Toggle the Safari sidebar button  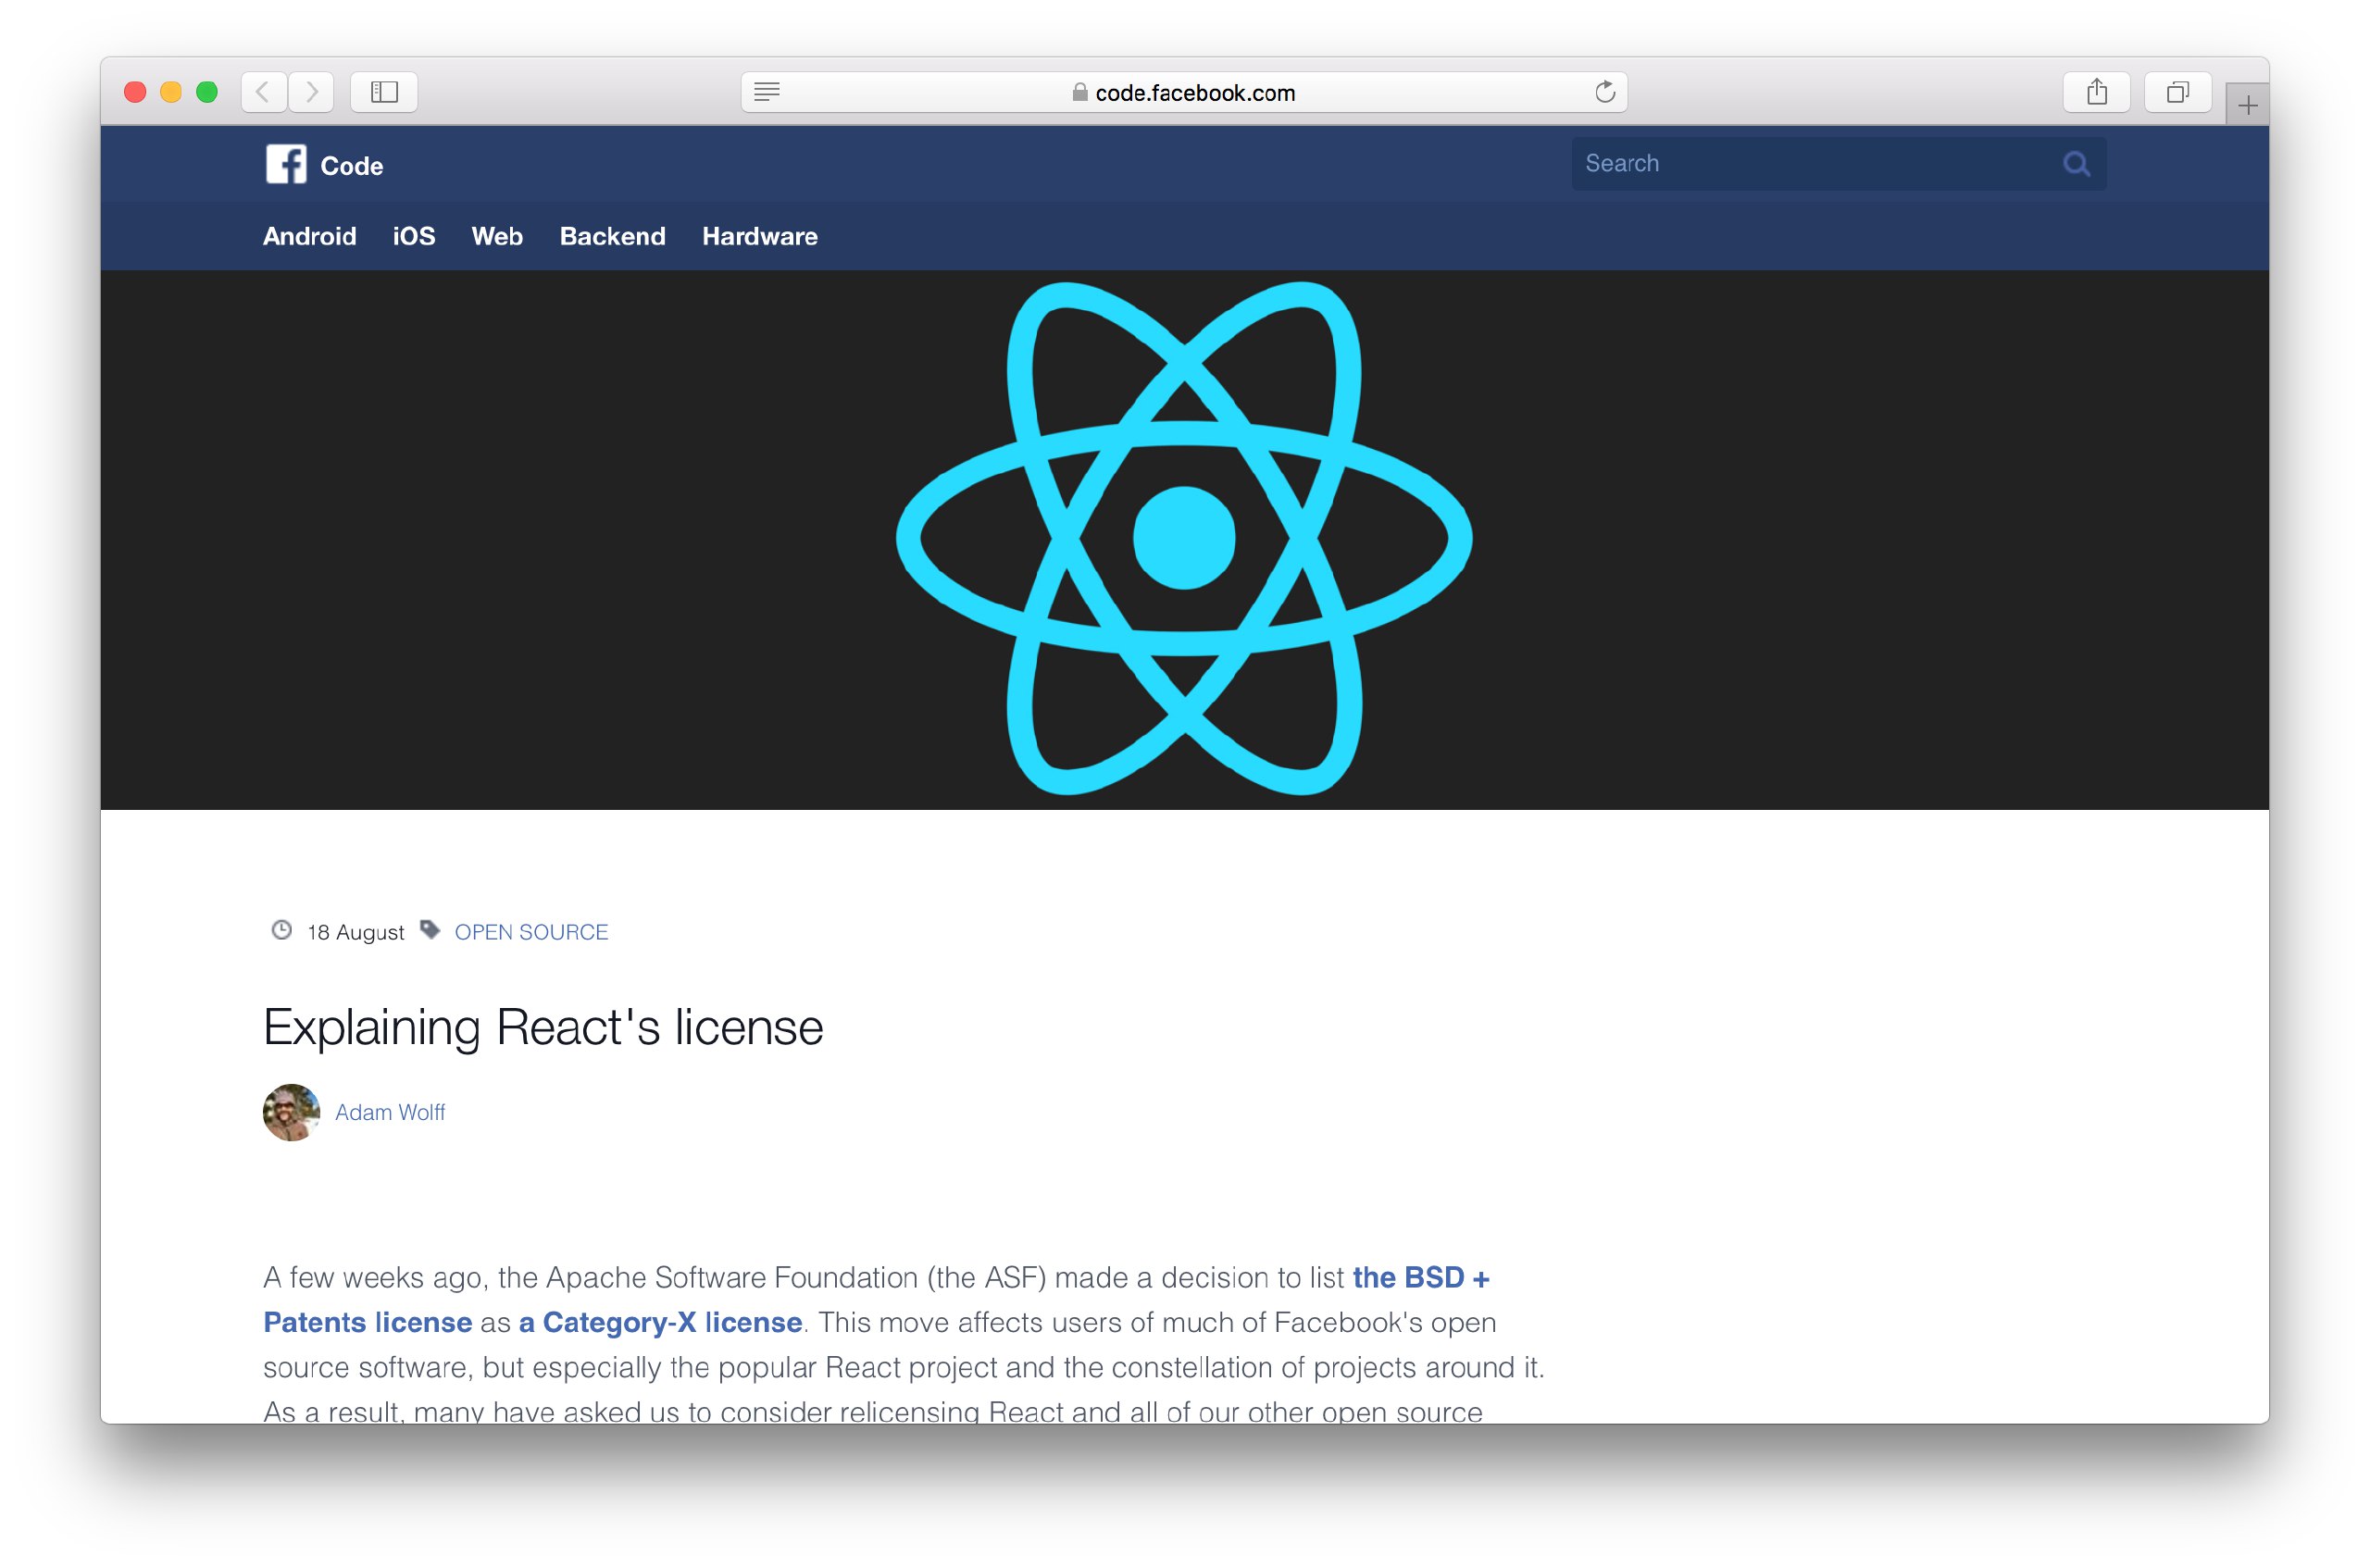[384, 92]
